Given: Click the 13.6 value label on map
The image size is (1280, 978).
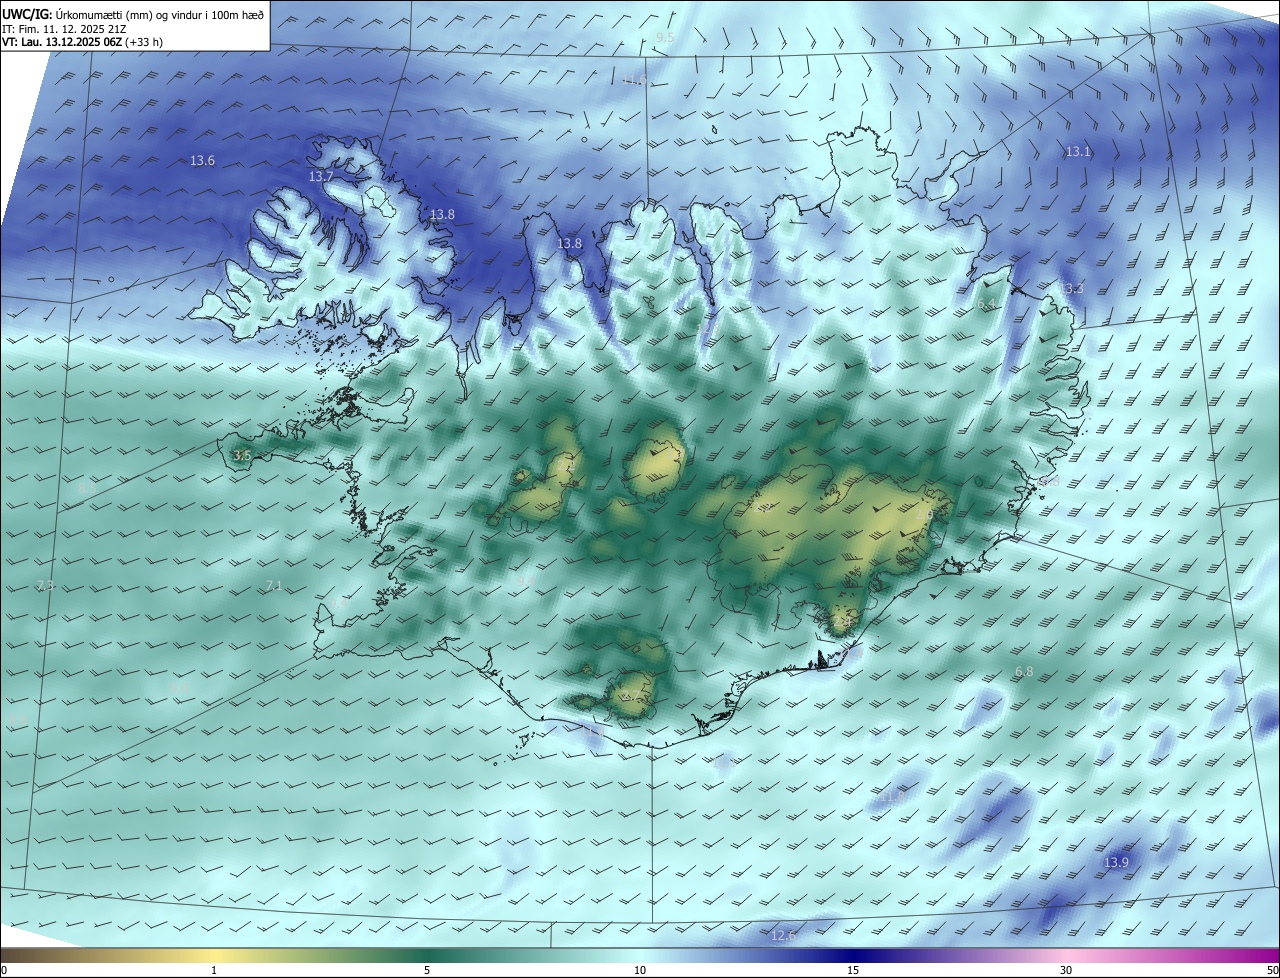Looking at the screenshot, I should pyautogui.click(x=202, y=161).
